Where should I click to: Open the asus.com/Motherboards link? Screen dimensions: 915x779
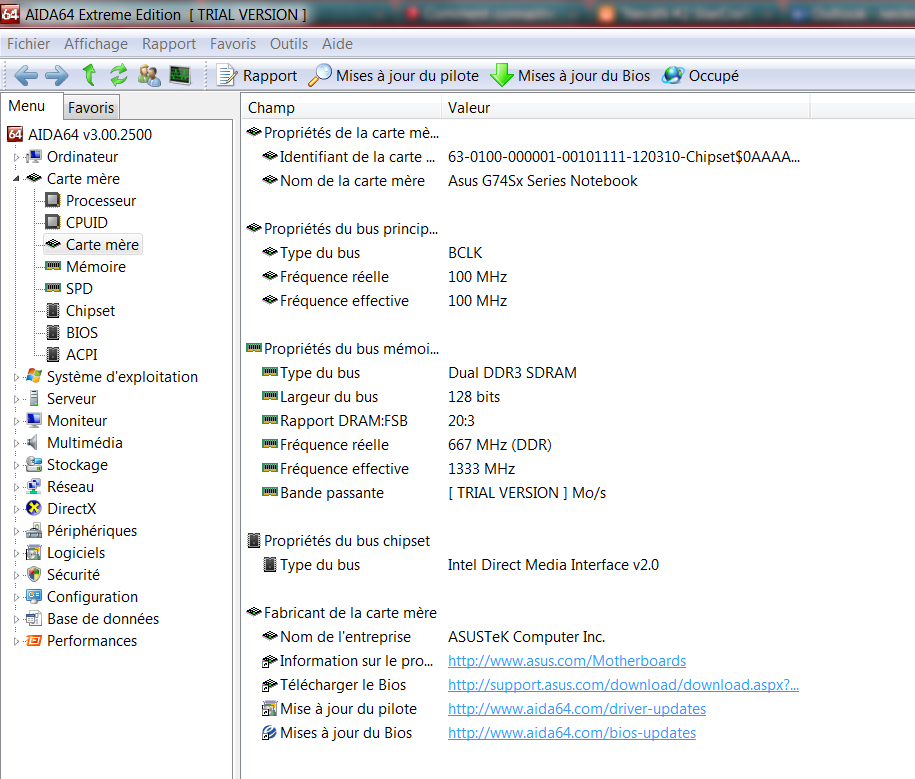pos(567,661)
